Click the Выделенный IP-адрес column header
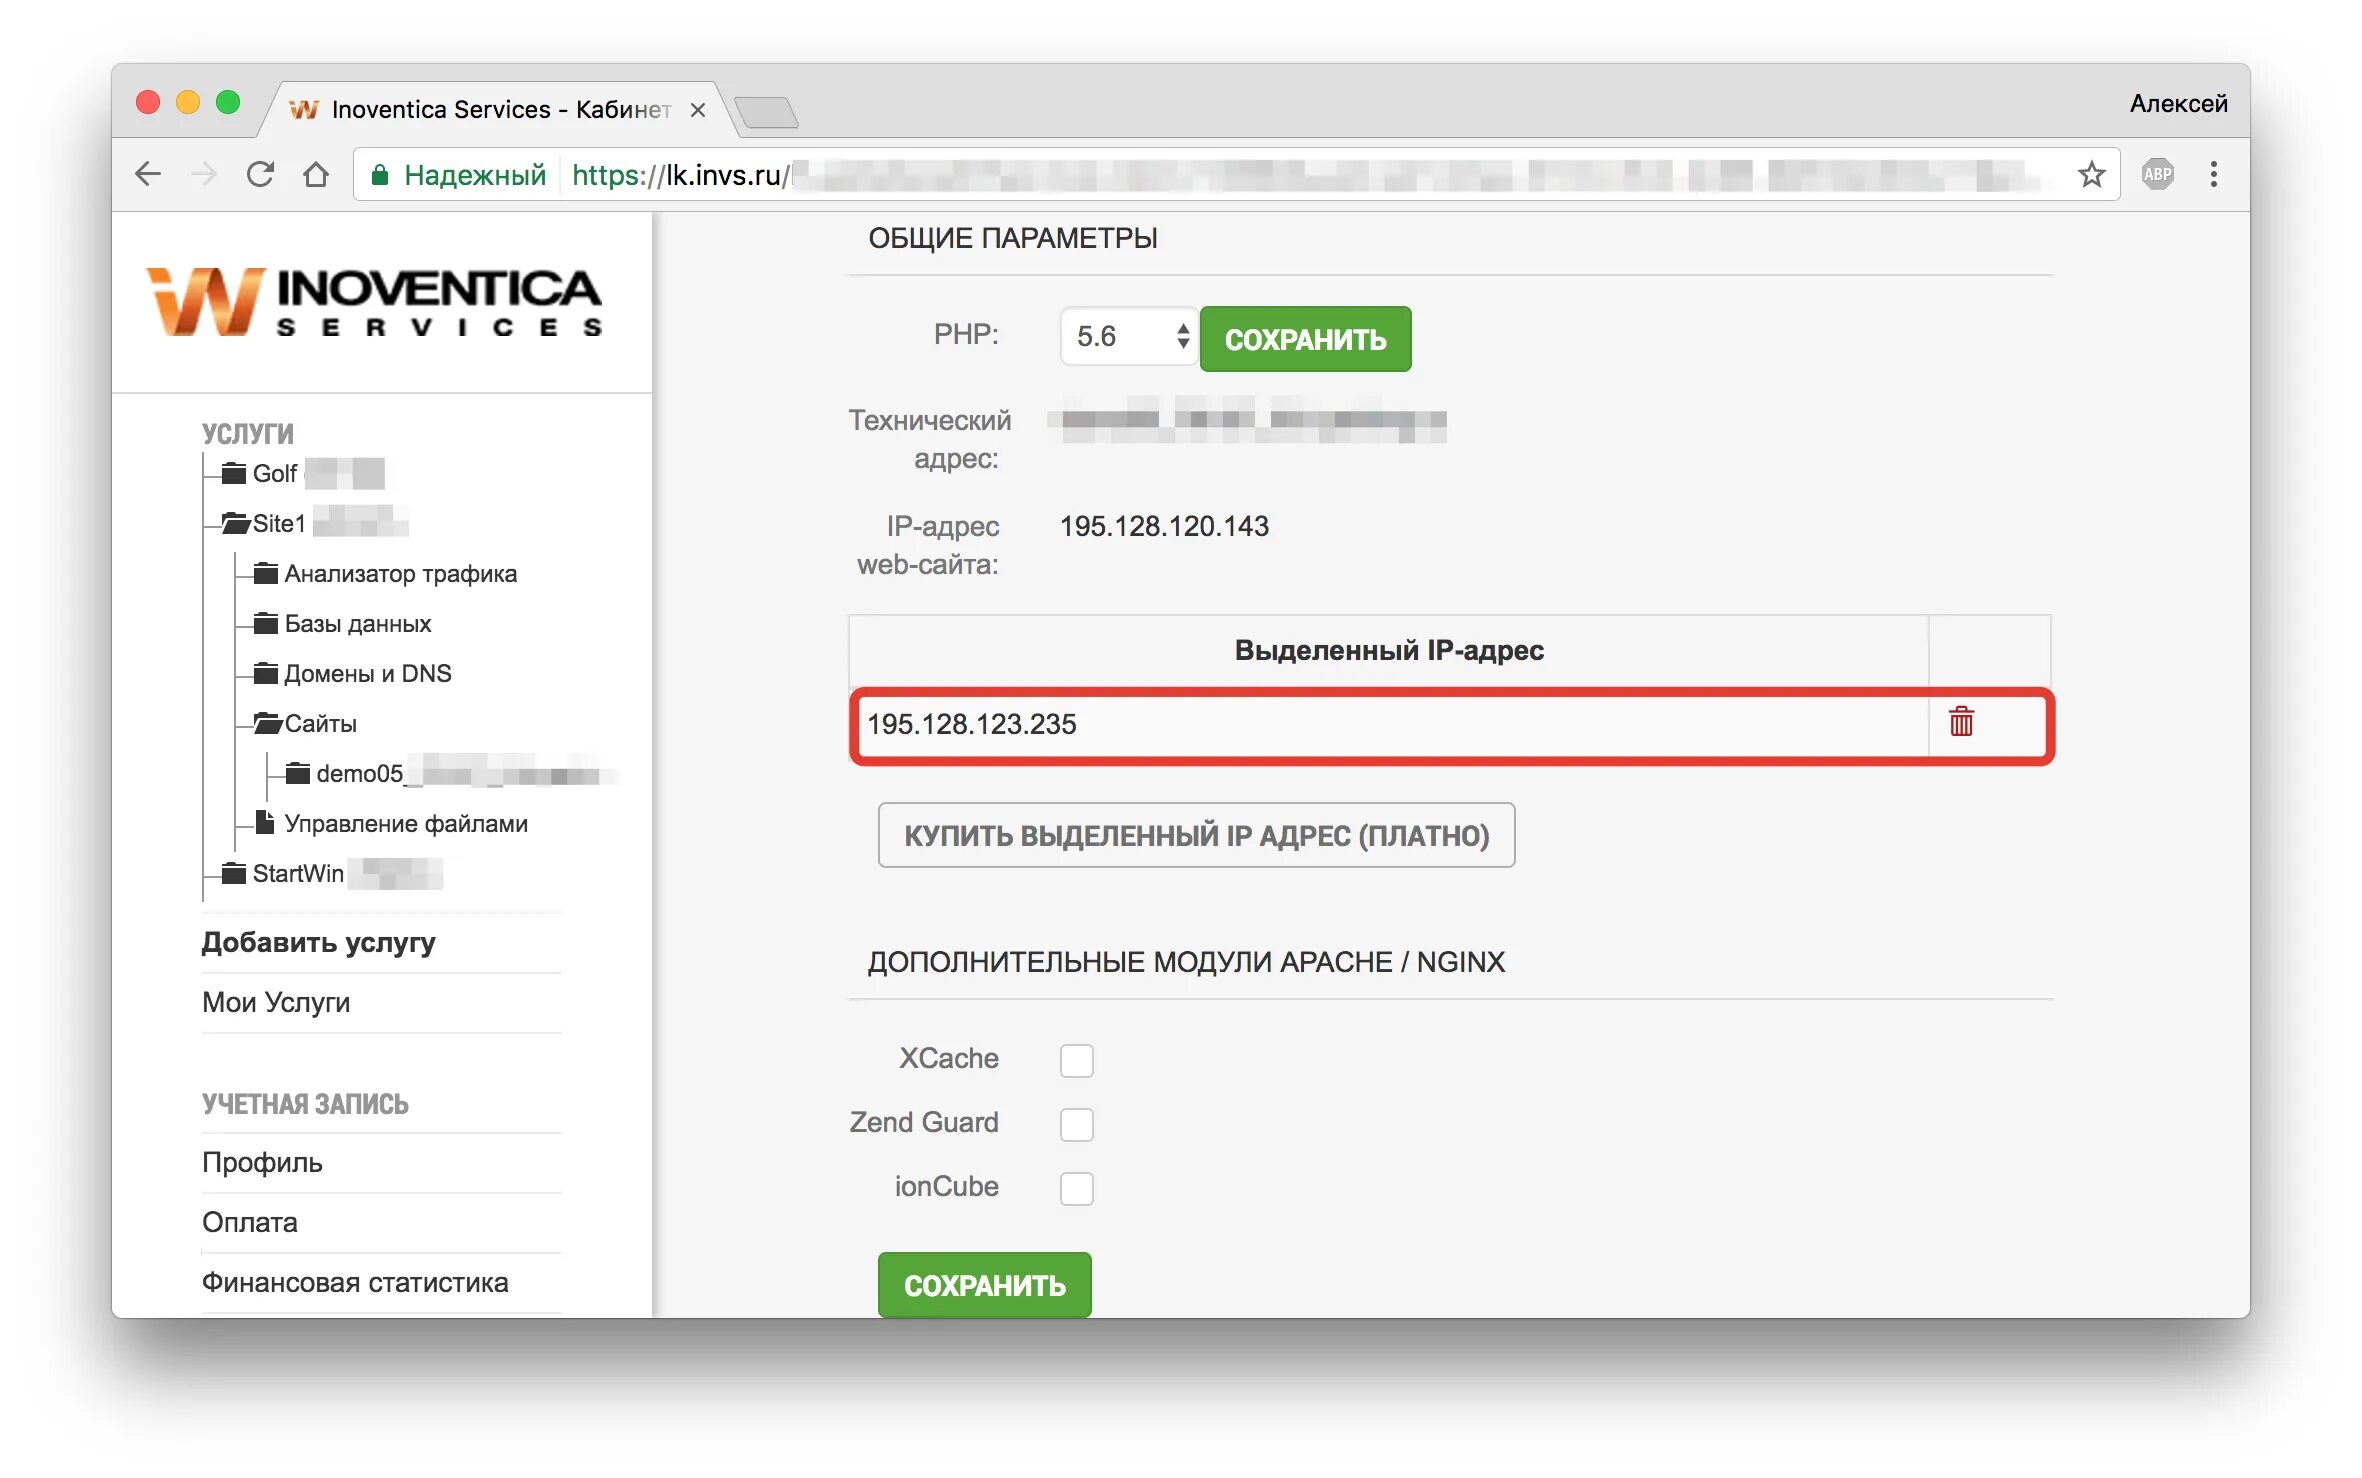Image resolution: width=2362 pixels, height=1478 pixels. coord(1388,650)
